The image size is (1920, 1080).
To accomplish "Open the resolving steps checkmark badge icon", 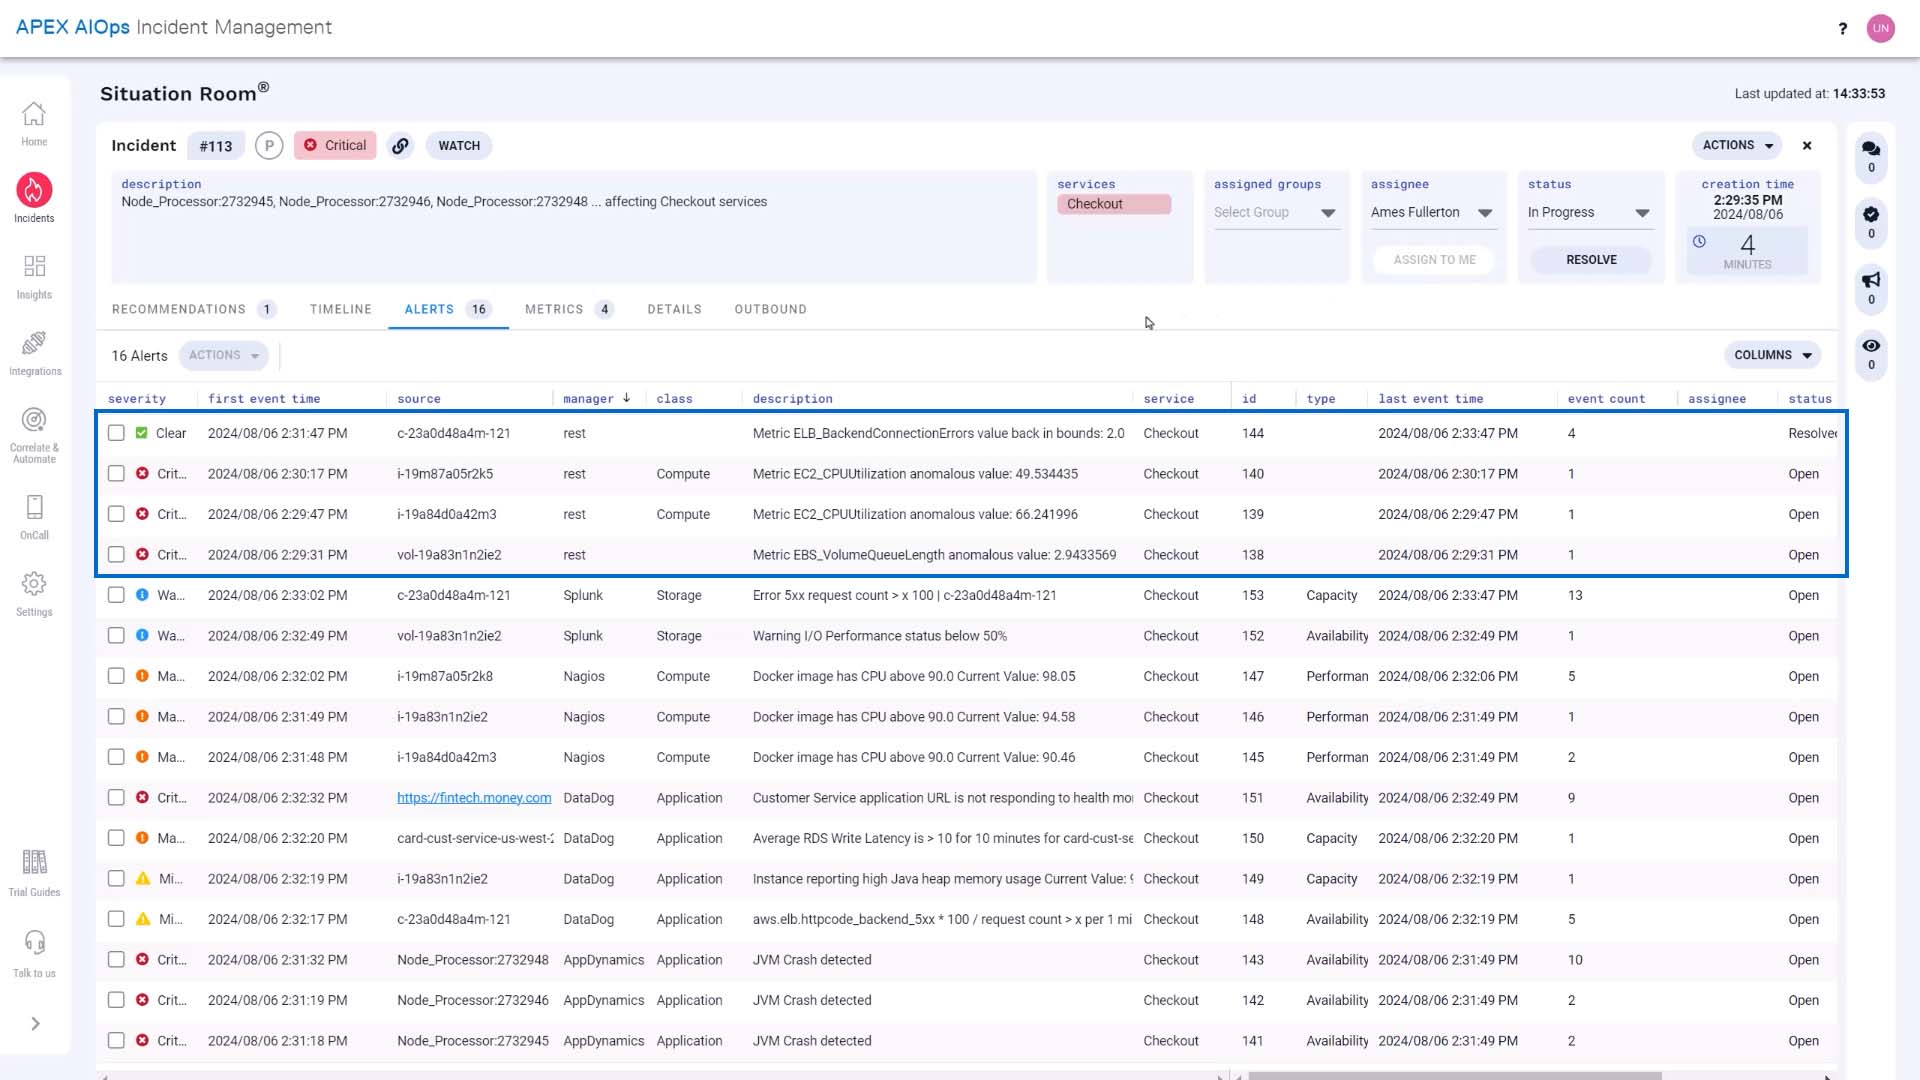I will (x=1871, y=214).
